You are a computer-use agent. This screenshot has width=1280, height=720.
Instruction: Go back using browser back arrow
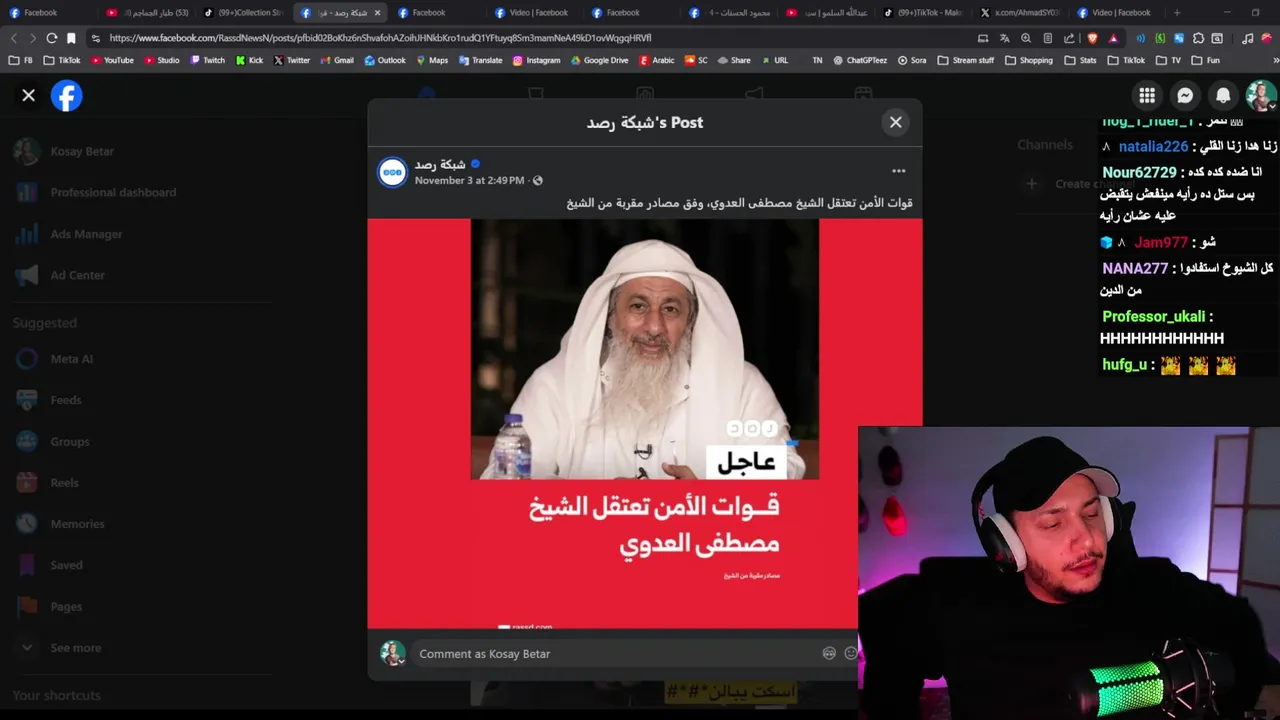tap(14, 38)
